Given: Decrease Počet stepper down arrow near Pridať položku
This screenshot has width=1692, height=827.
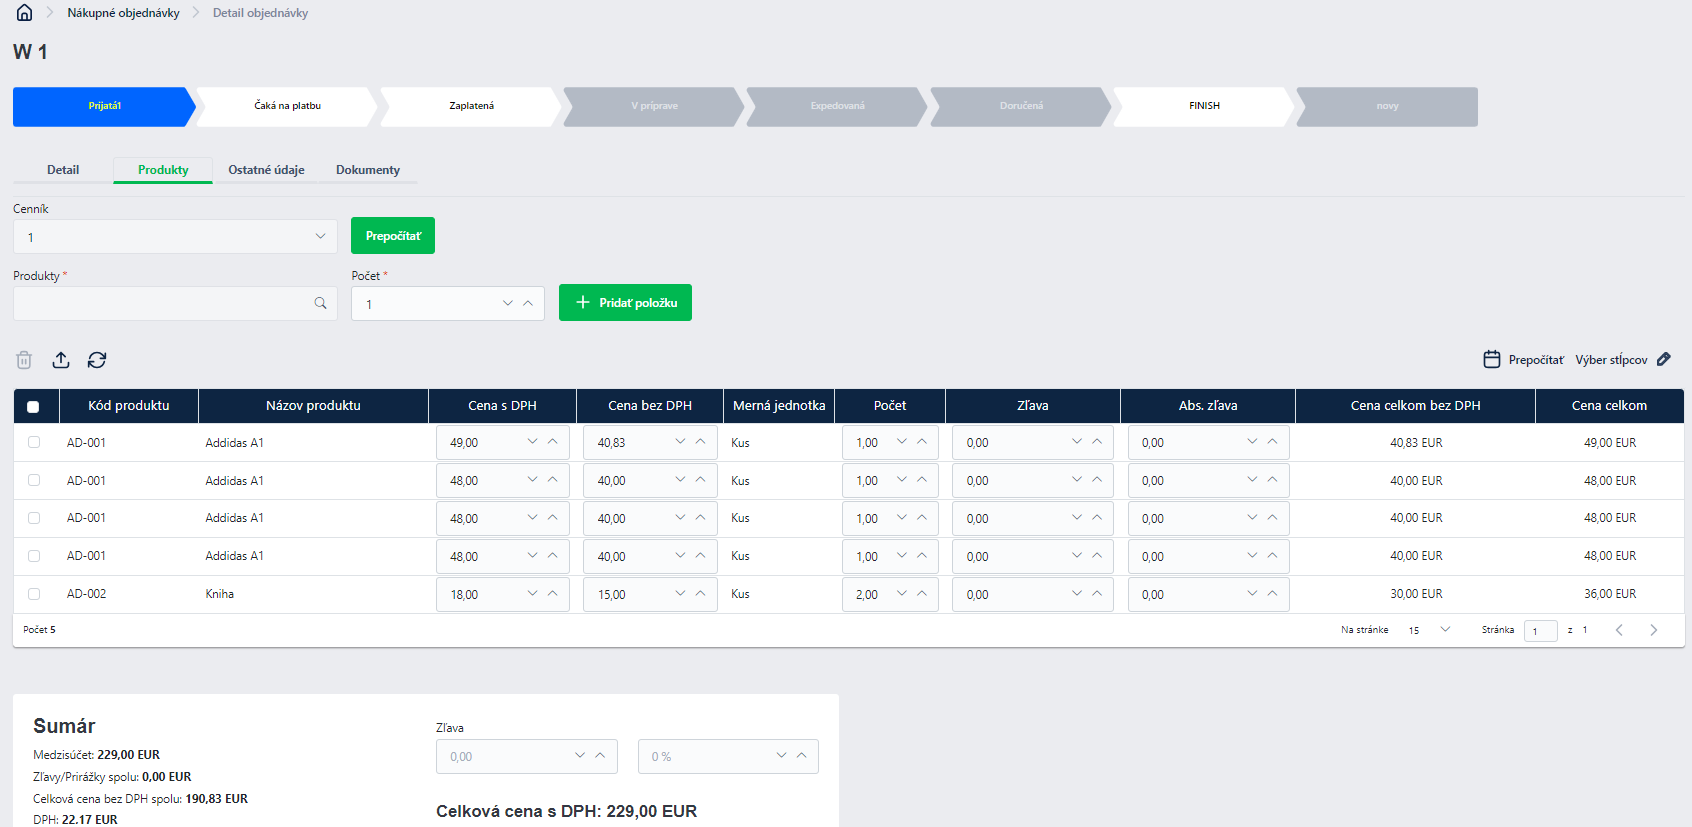Looking at the screenshot, I should click(508, 303).
